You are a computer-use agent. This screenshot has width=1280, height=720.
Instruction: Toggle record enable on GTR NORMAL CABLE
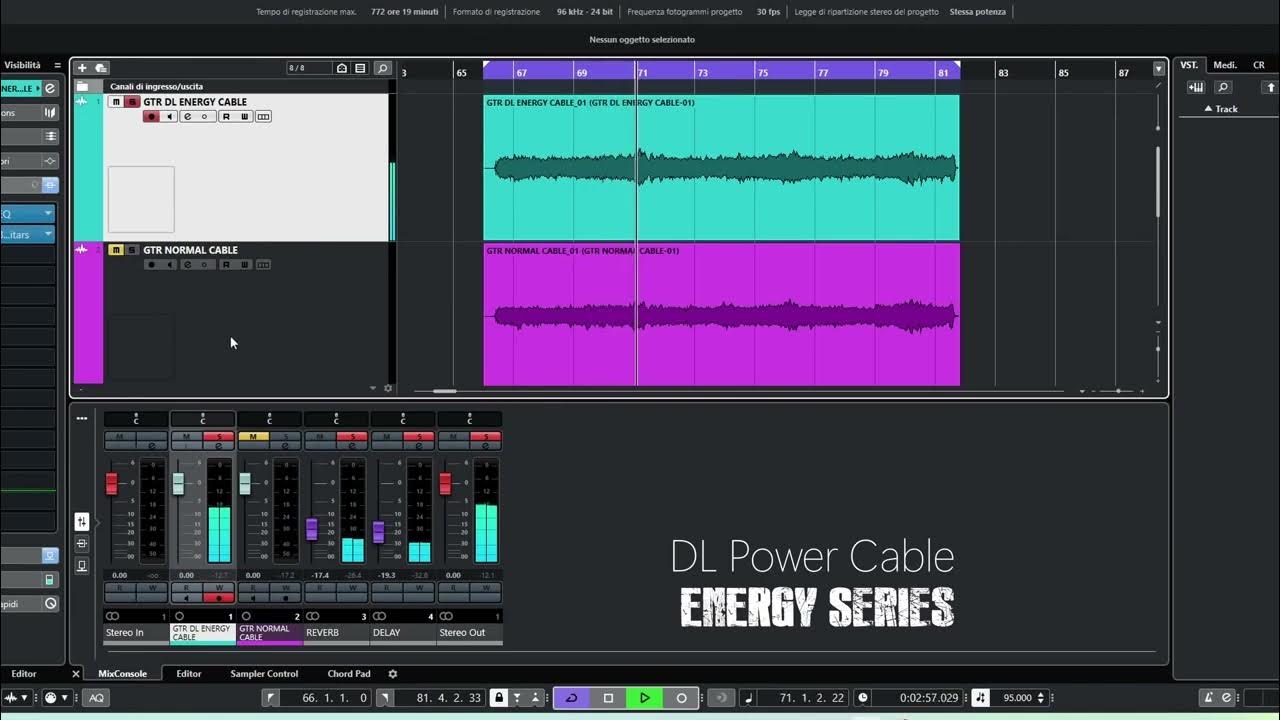tap(151, 265)
